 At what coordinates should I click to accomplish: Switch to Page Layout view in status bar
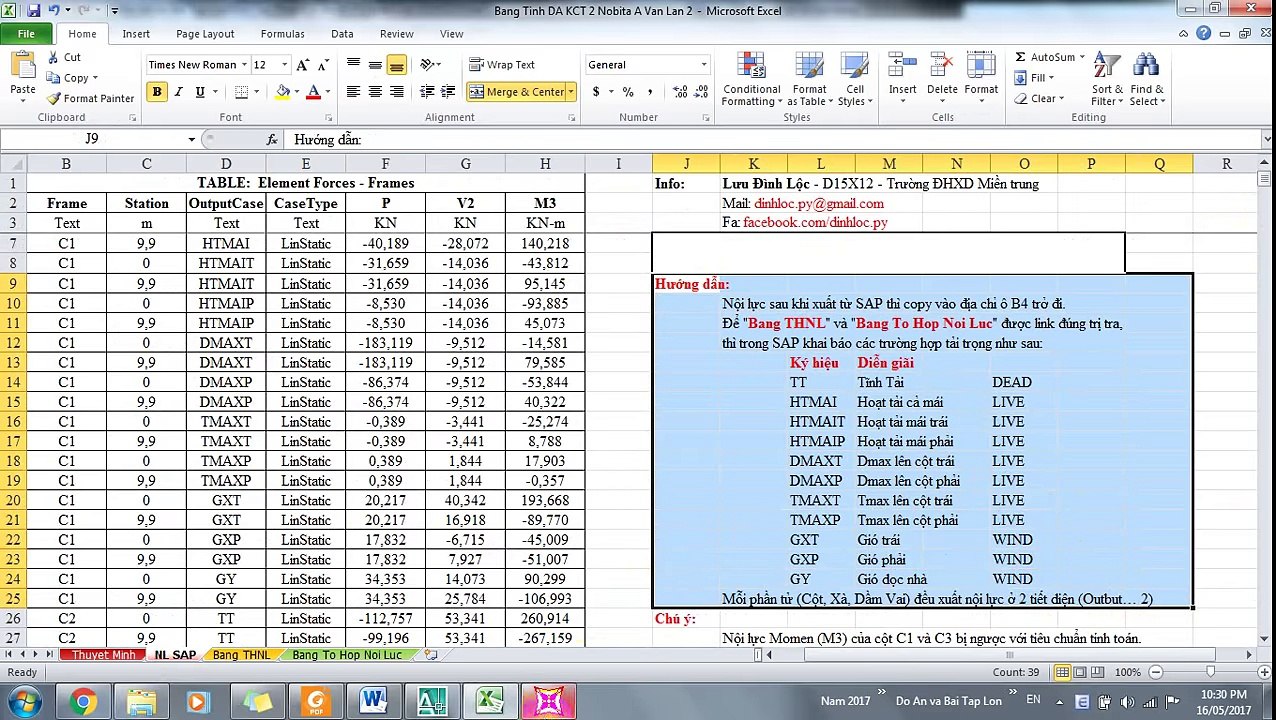pyautogui.click(x=1082, y=673)
